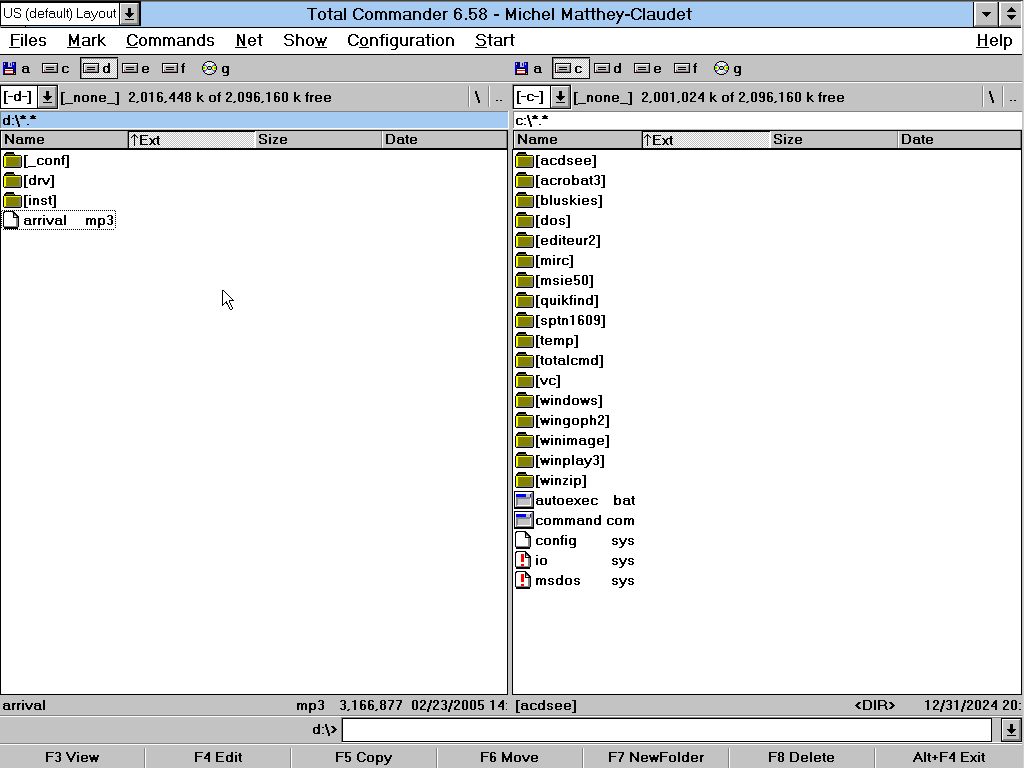Select floppy drive a in left panel
Viewport: 1024px width, 768px height.
click(16, 68)
